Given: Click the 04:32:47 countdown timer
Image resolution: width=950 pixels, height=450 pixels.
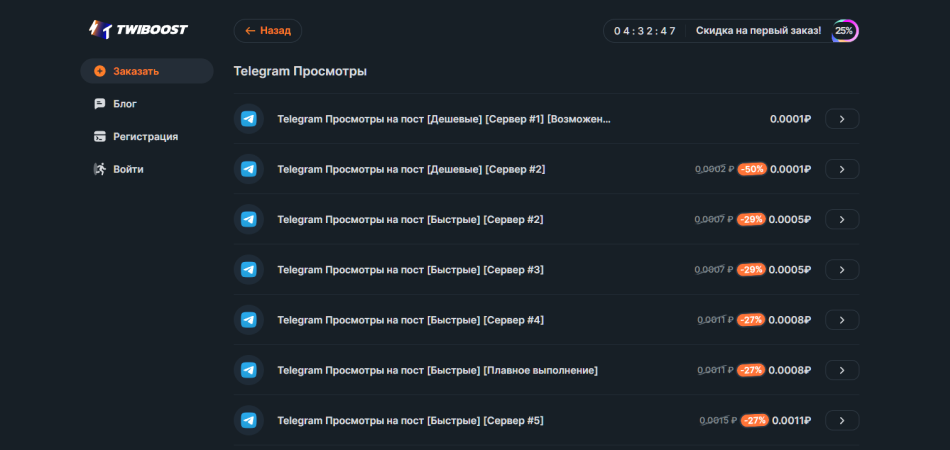Looking at the screenshot, I should 645,31.
